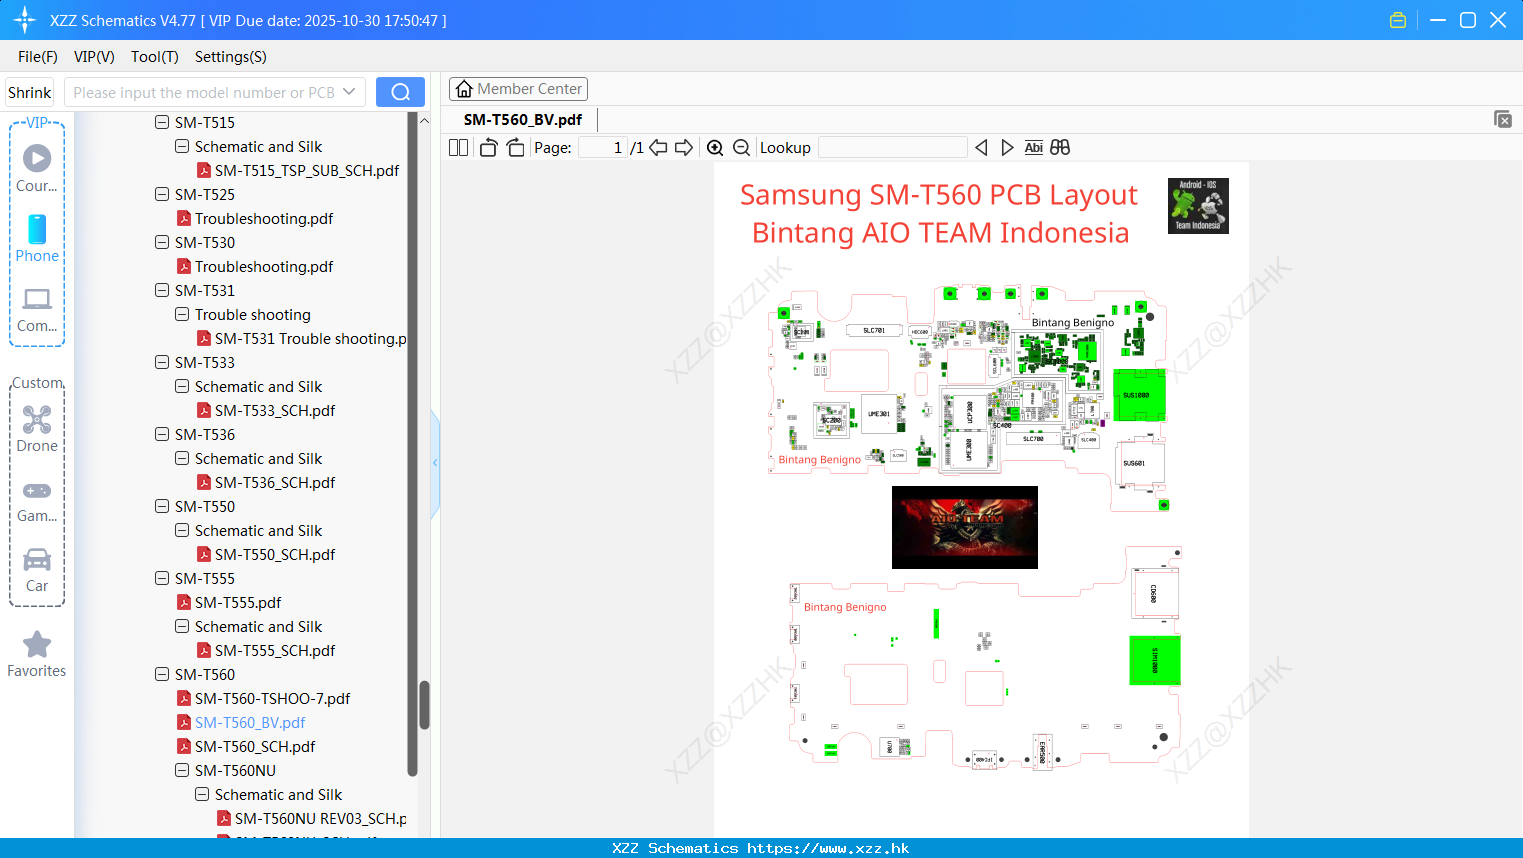Toggle the page layout view icon

[458, 147]
